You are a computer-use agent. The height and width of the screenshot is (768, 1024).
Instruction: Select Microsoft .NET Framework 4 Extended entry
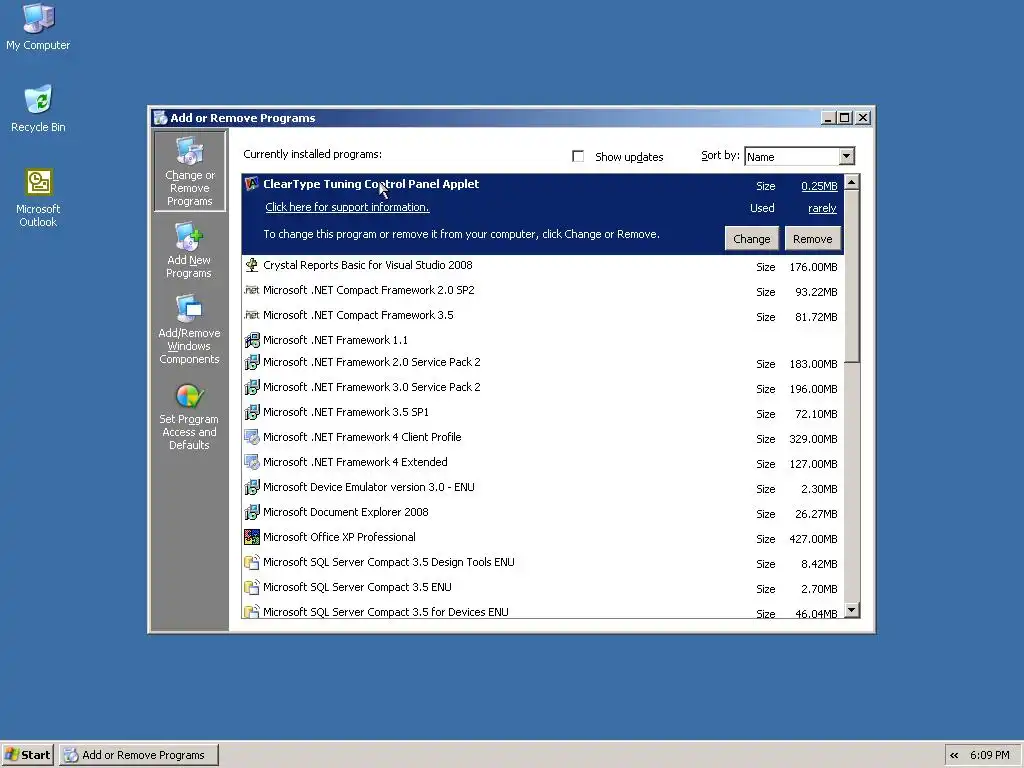pos(542,462)
